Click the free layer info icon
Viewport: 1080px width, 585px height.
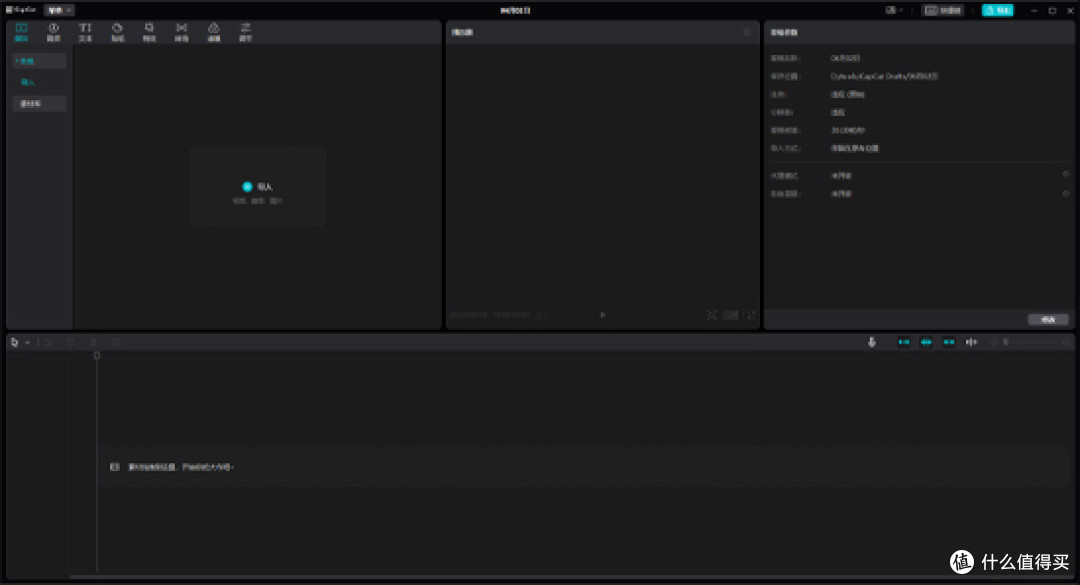pyautogui.click(x=1066, y=194)
